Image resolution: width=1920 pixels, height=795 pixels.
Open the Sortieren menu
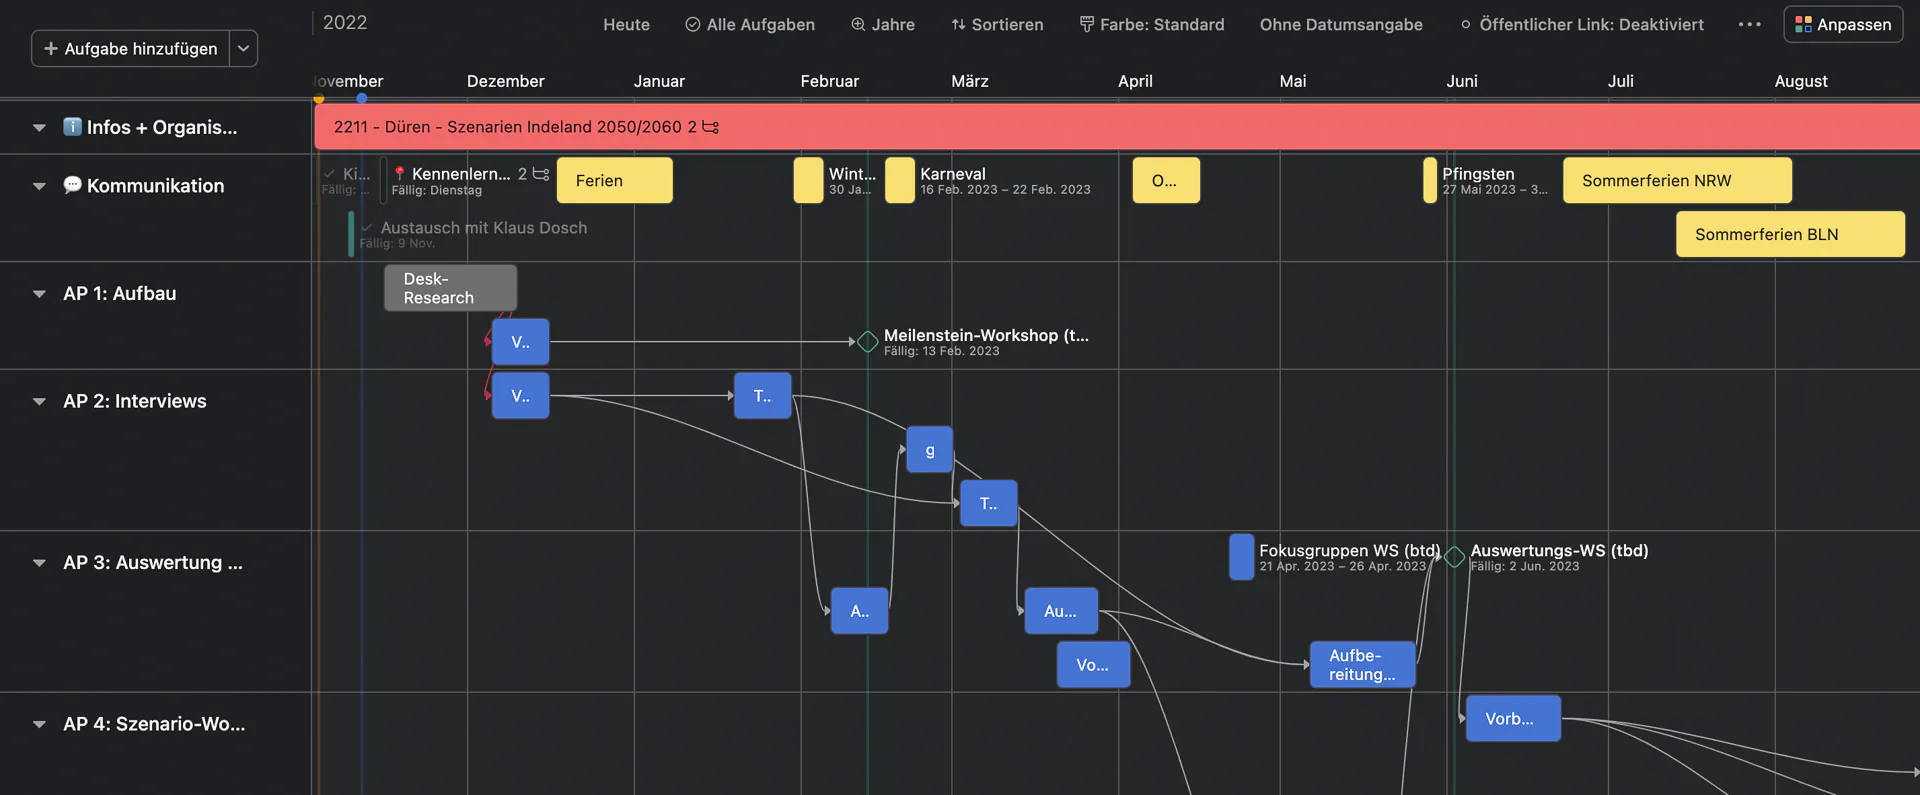997,24
